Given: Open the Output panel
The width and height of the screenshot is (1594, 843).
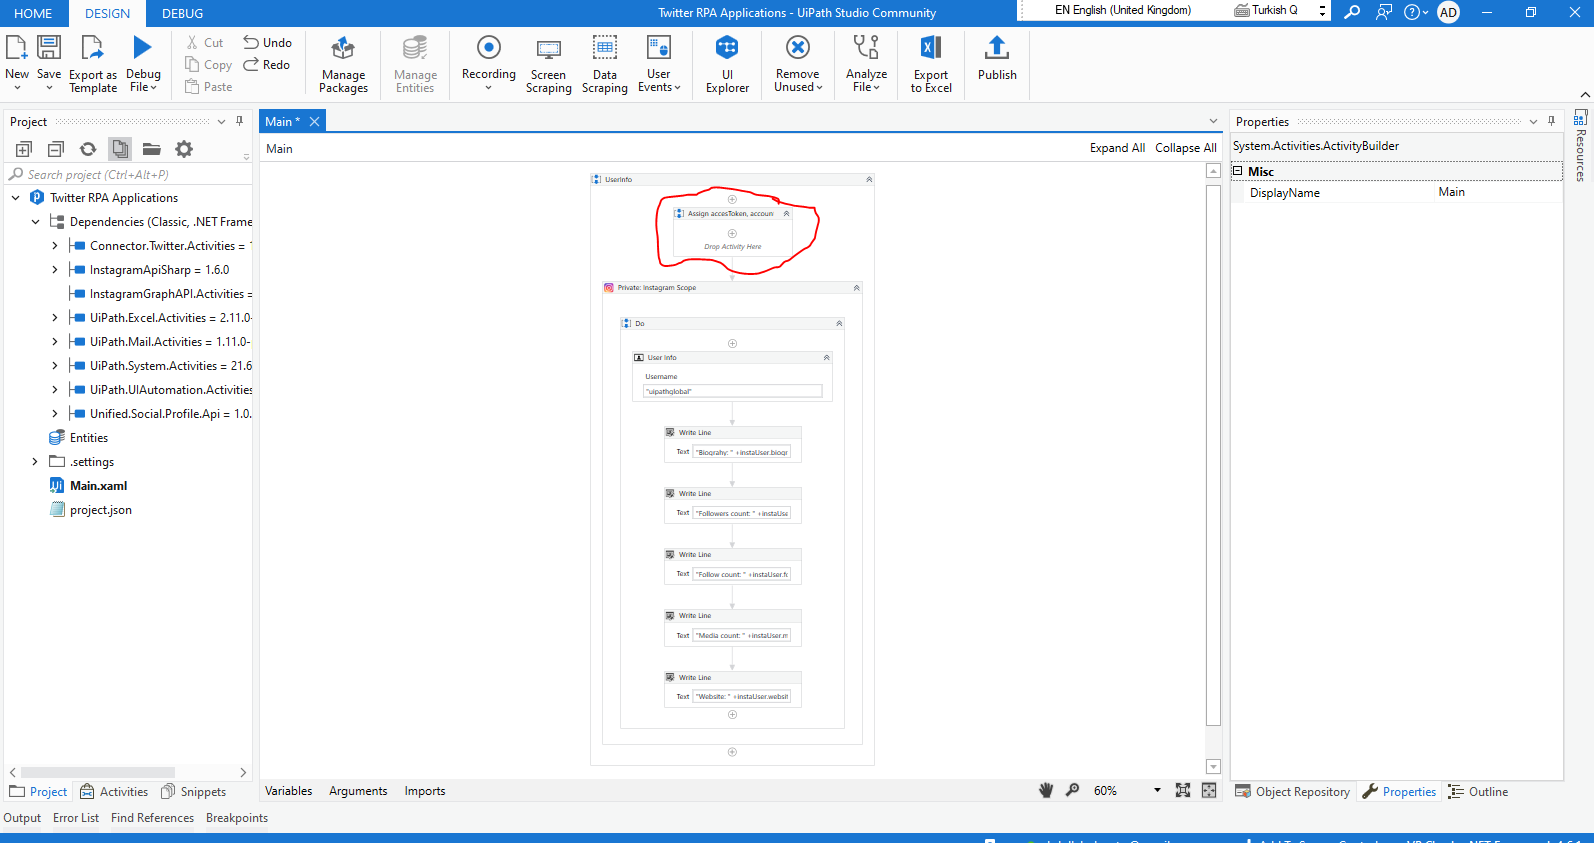Looking at the screenshot, I should tap(22, 818).
